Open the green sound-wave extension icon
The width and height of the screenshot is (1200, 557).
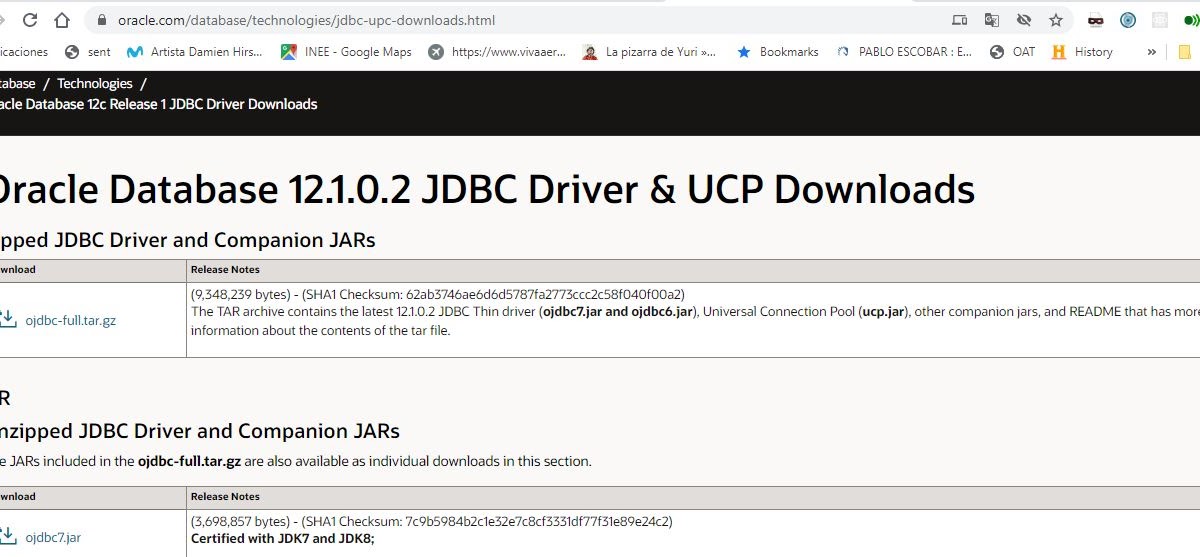tap(1190, 20)
